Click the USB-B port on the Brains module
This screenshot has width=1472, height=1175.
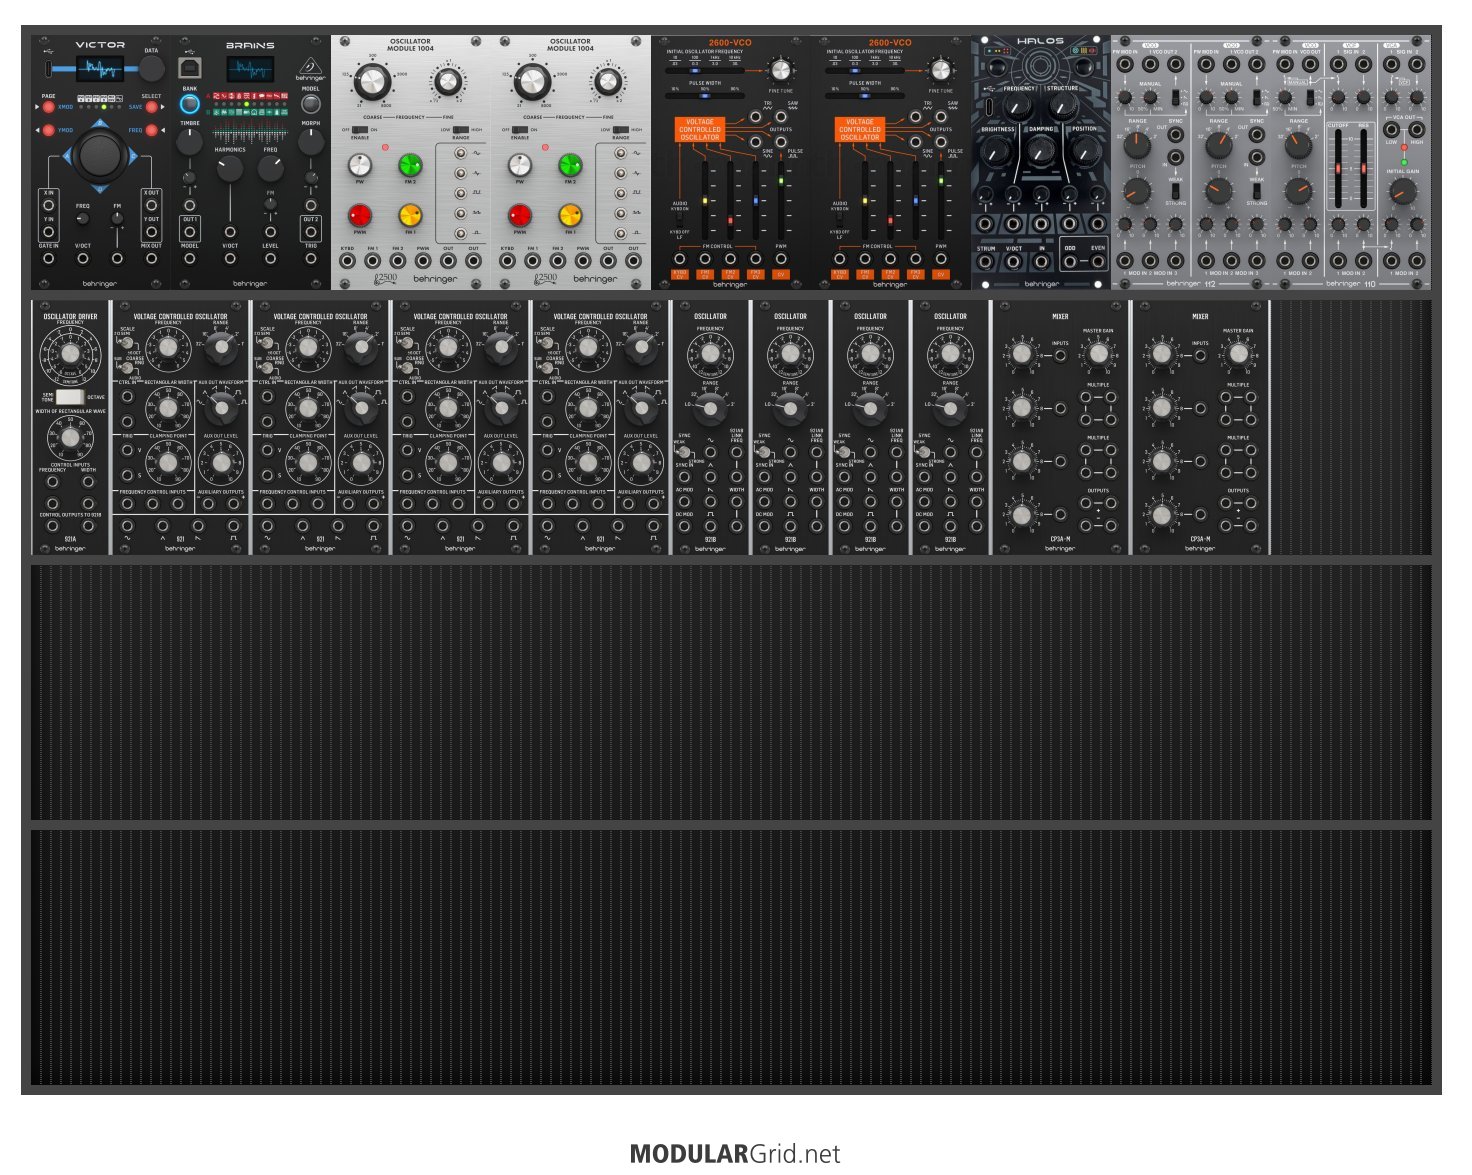tap(189, 68)
